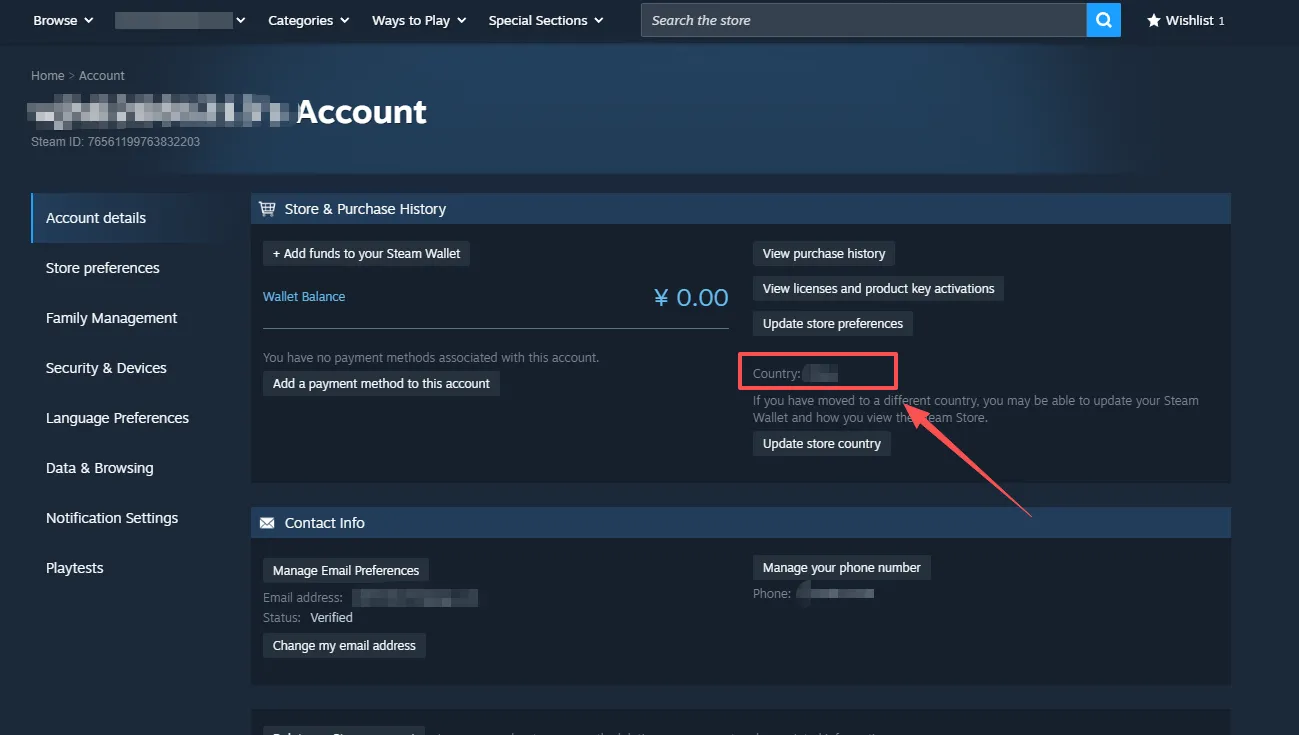
Task: Click the shopping cart icon beside Store & Purchase History
Action: coord(267,209)
